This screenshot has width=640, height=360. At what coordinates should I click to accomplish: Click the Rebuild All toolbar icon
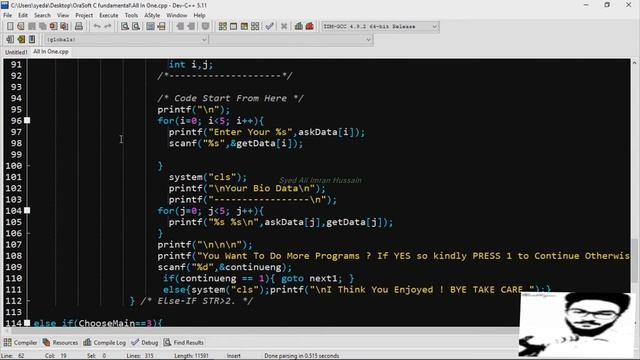point(255,27)
